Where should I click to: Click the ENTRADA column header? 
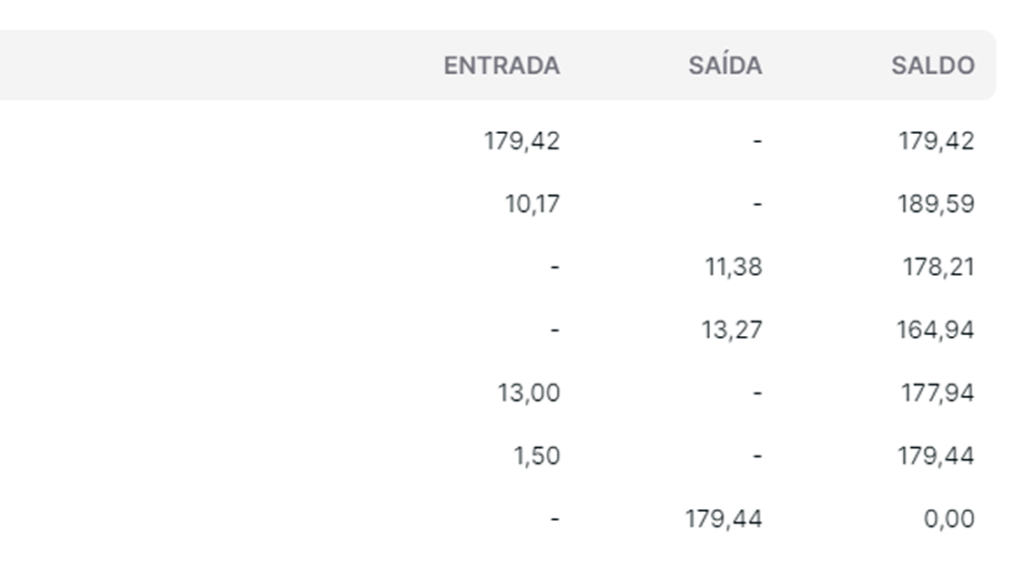pos(501,66)
